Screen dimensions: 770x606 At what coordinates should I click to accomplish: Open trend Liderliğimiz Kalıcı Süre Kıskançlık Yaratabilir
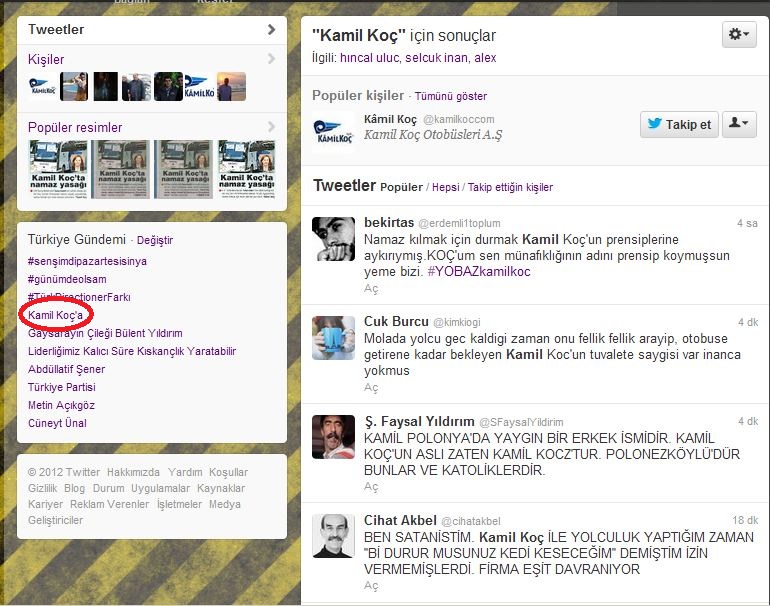click(x=132, y=352)
